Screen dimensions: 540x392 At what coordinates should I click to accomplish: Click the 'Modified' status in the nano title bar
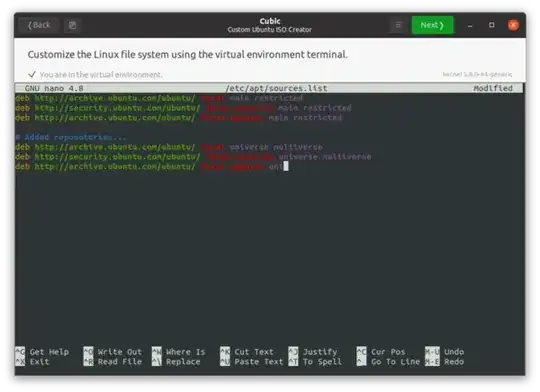[493, 89]
